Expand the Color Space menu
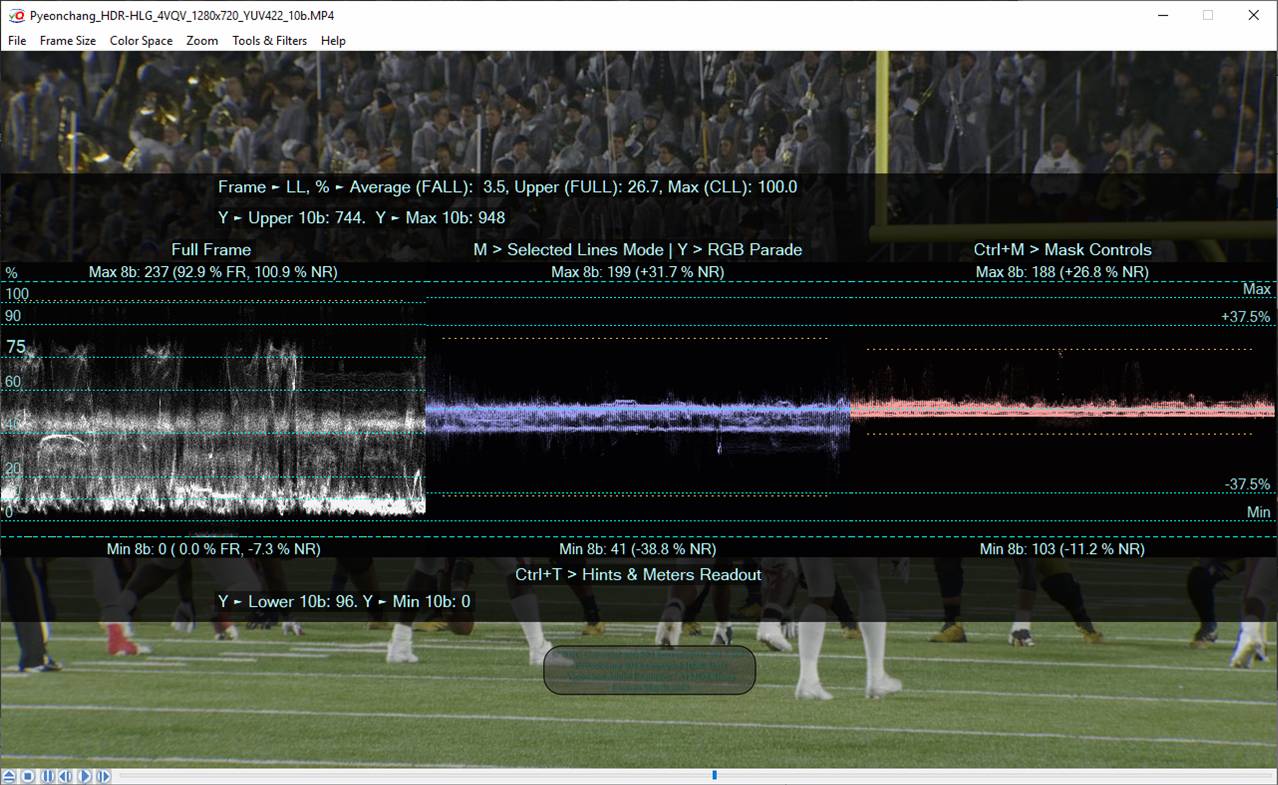This screenshot has width=1278, height=785. [x=141, y=41]
